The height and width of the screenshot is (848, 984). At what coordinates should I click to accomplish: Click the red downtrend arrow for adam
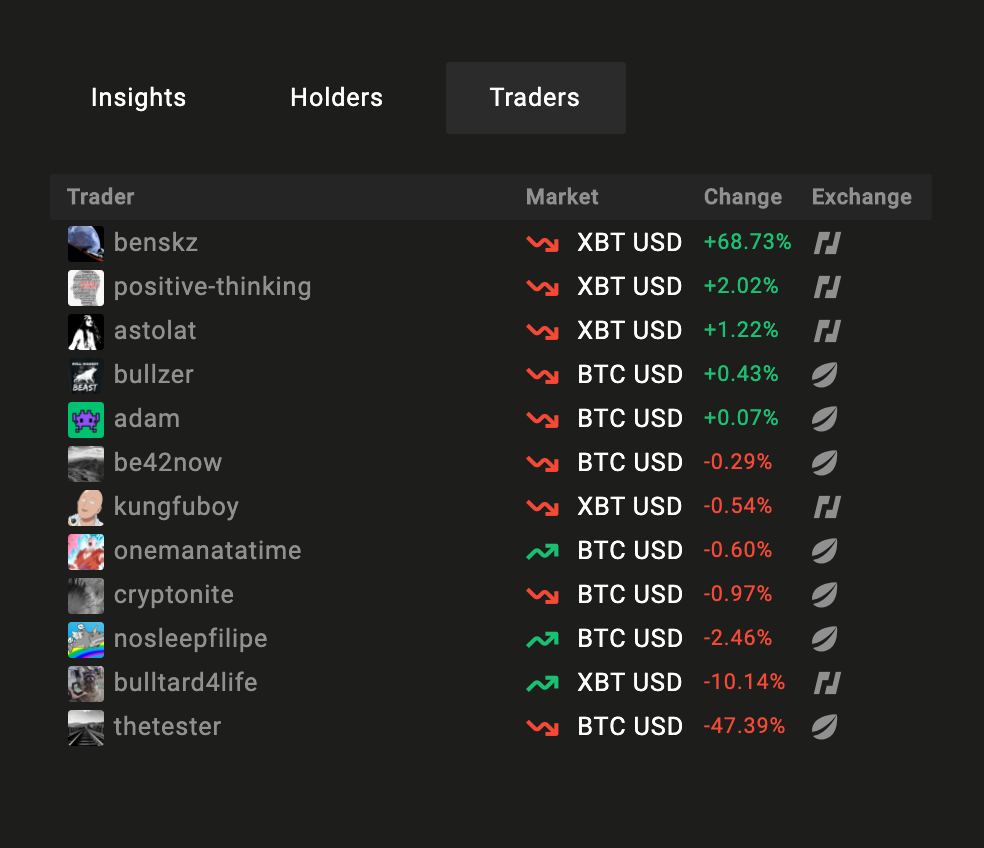(542, 419)
